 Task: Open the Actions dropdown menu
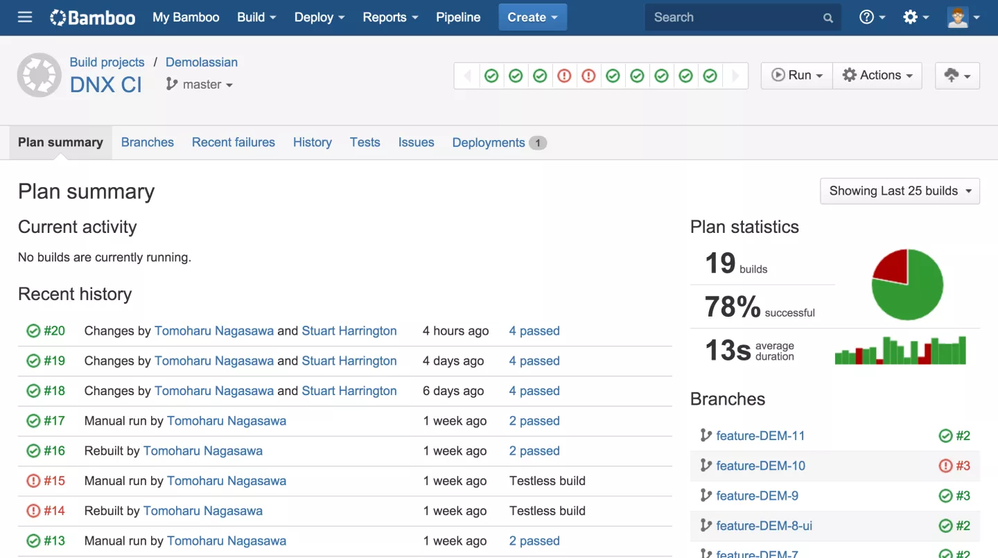coord(877,76)
